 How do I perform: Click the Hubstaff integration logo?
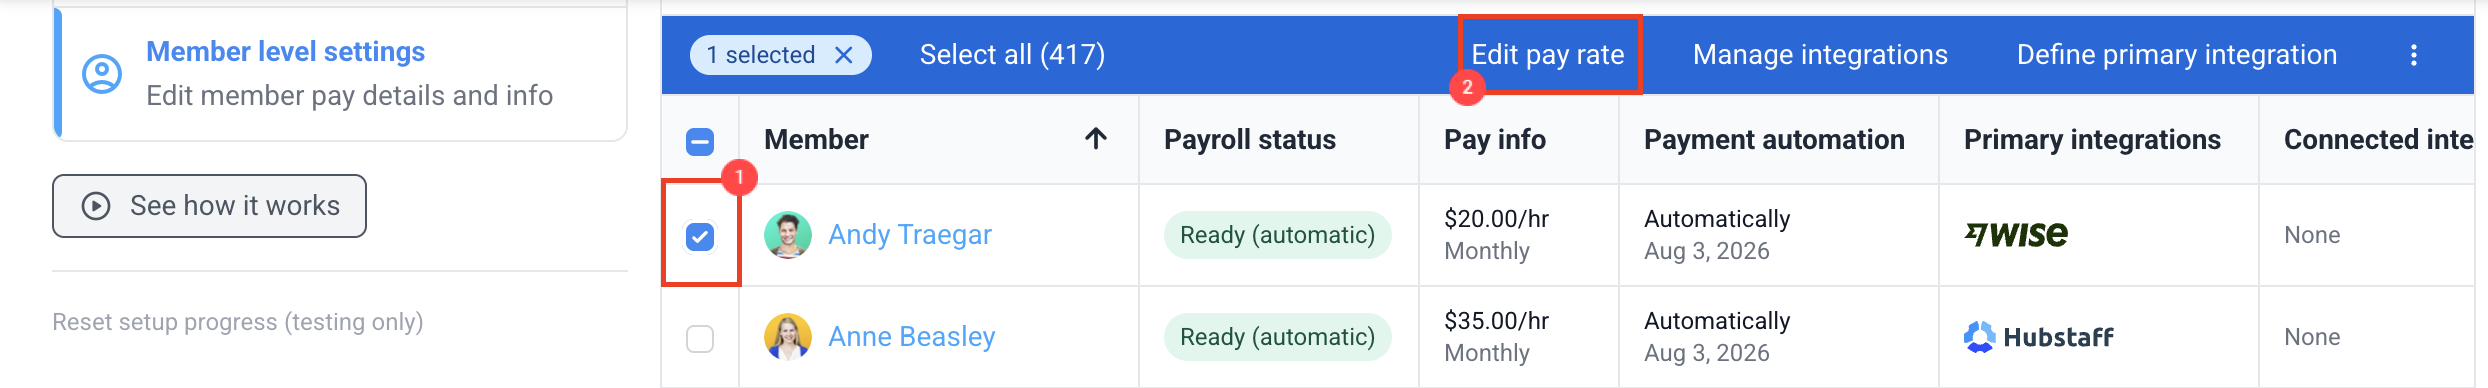click(x=2039, y=337)
